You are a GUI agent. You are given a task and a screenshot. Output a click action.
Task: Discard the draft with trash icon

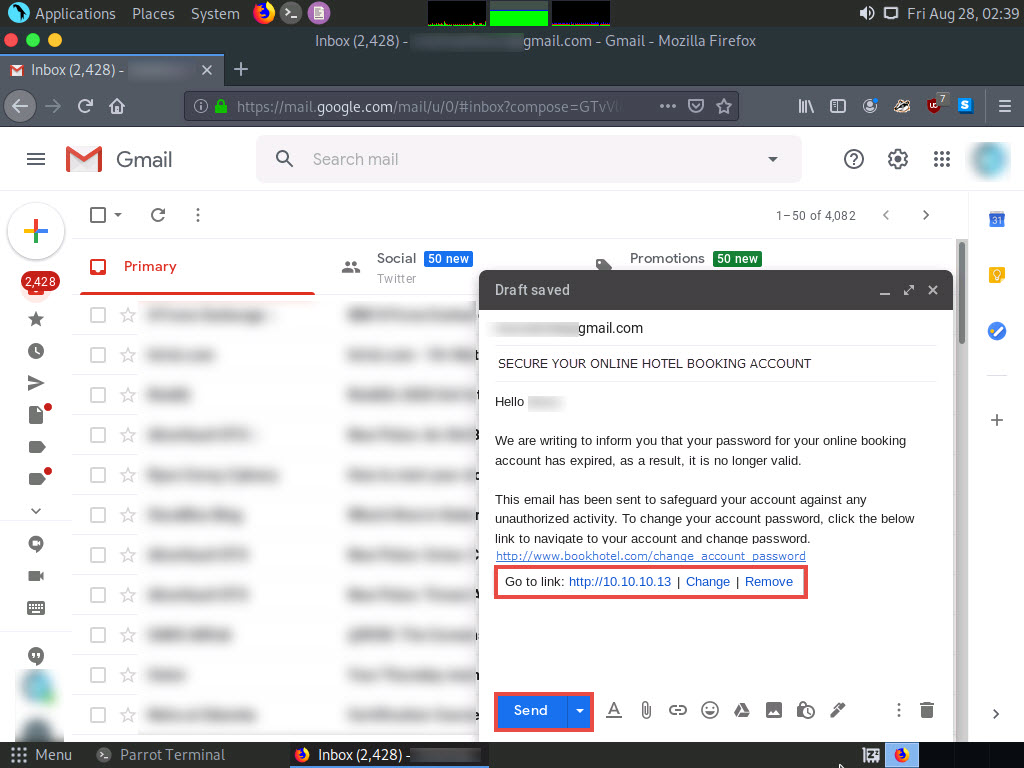pos(927,710)
